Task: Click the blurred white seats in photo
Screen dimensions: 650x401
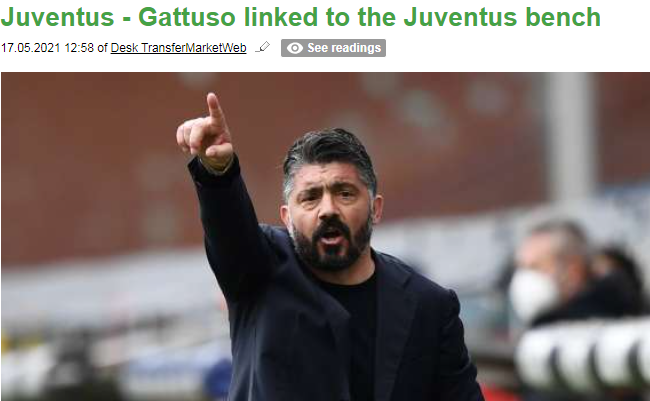Action: (585, 357)
